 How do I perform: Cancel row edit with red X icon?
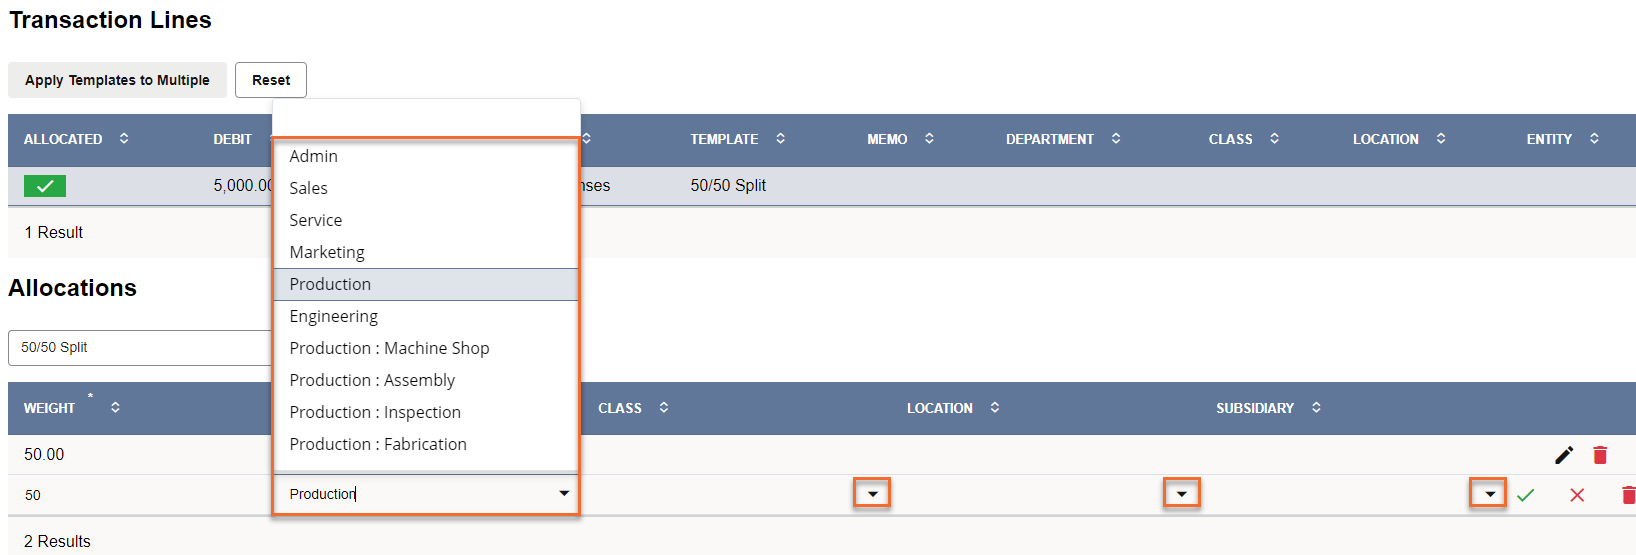1577,495
